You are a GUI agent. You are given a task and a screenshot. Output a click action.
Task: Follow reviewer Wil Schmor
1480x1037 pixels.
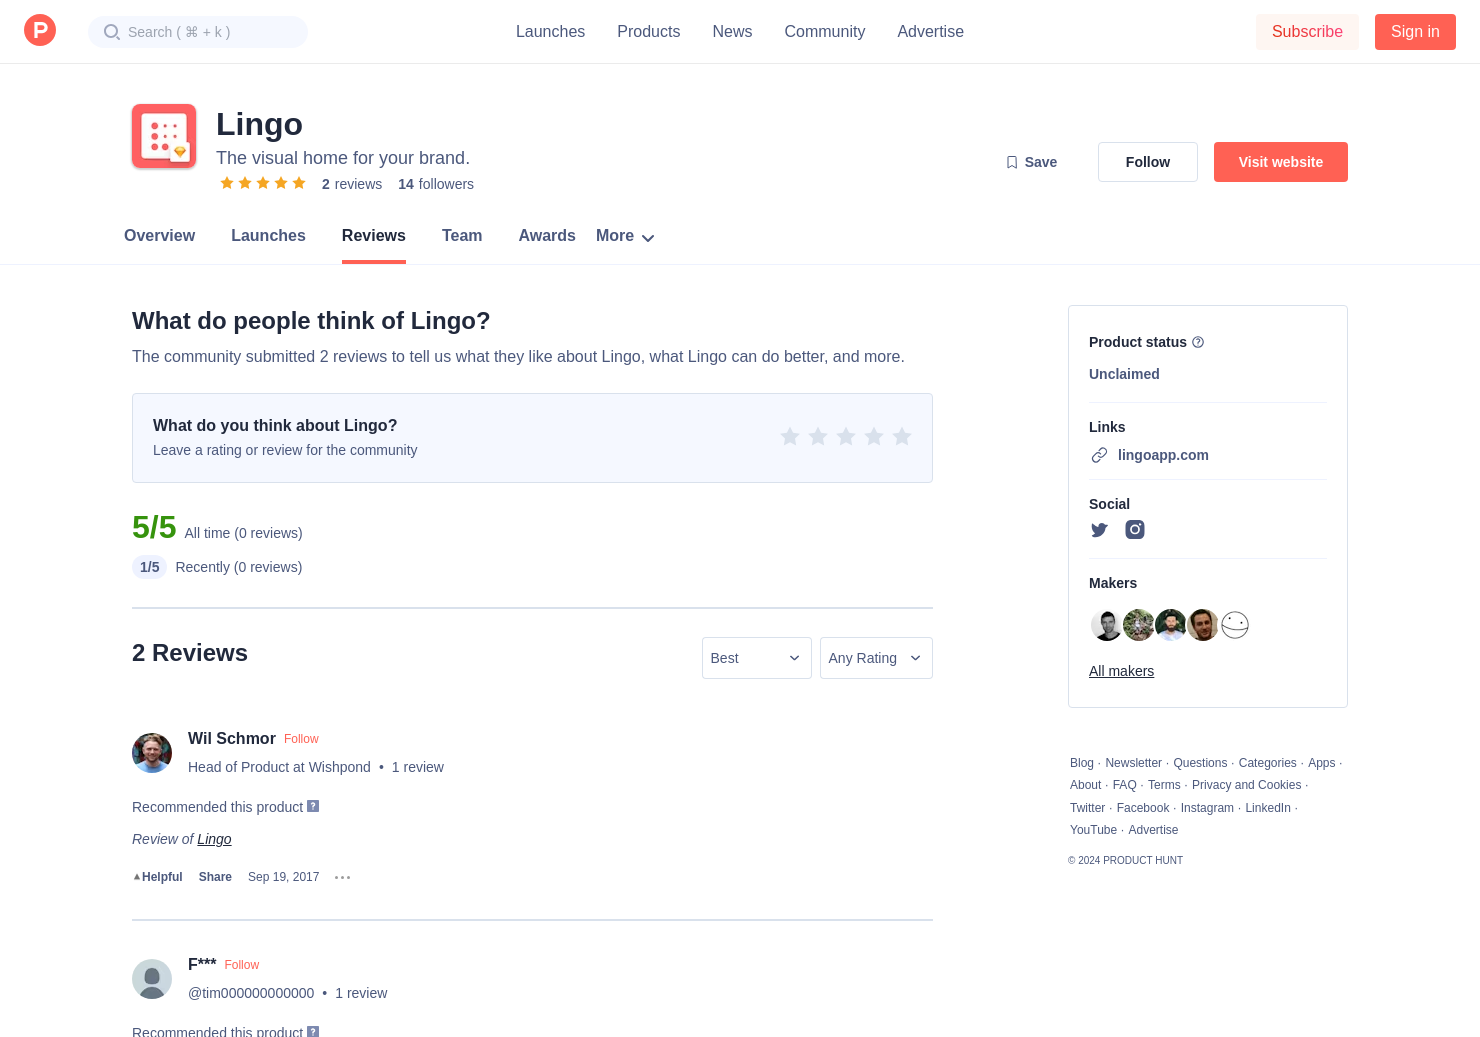pos(301,739)
